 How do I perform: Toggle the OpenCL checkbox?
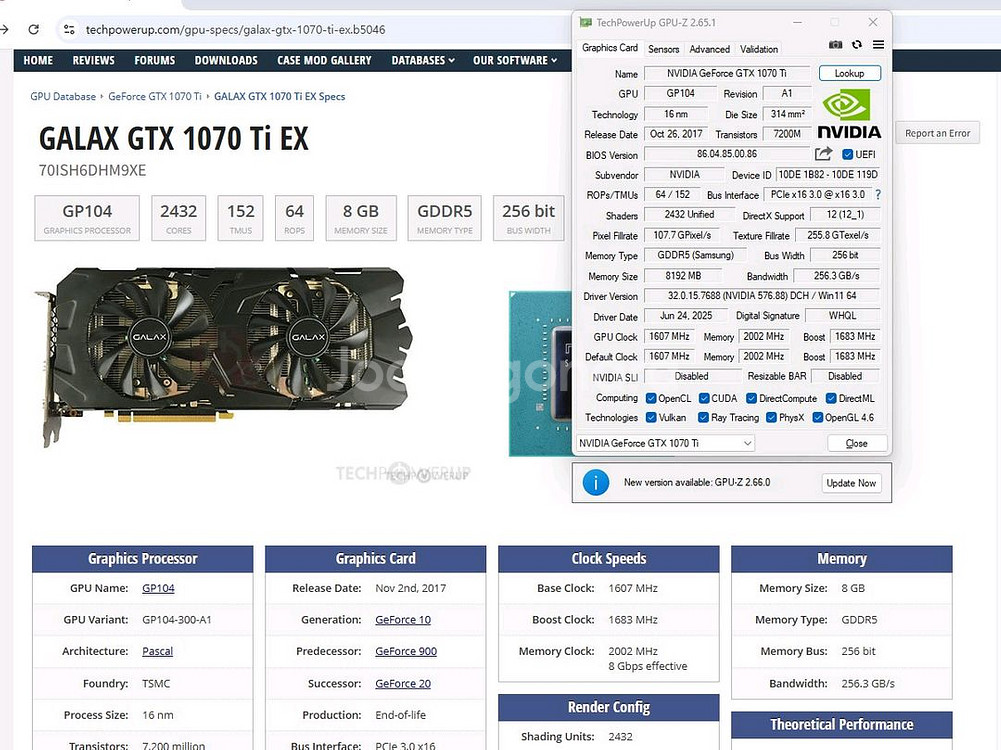651,398
